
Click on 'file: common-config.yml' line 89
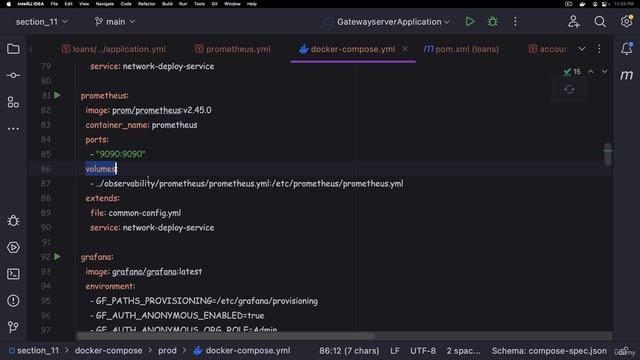point(136,213)
